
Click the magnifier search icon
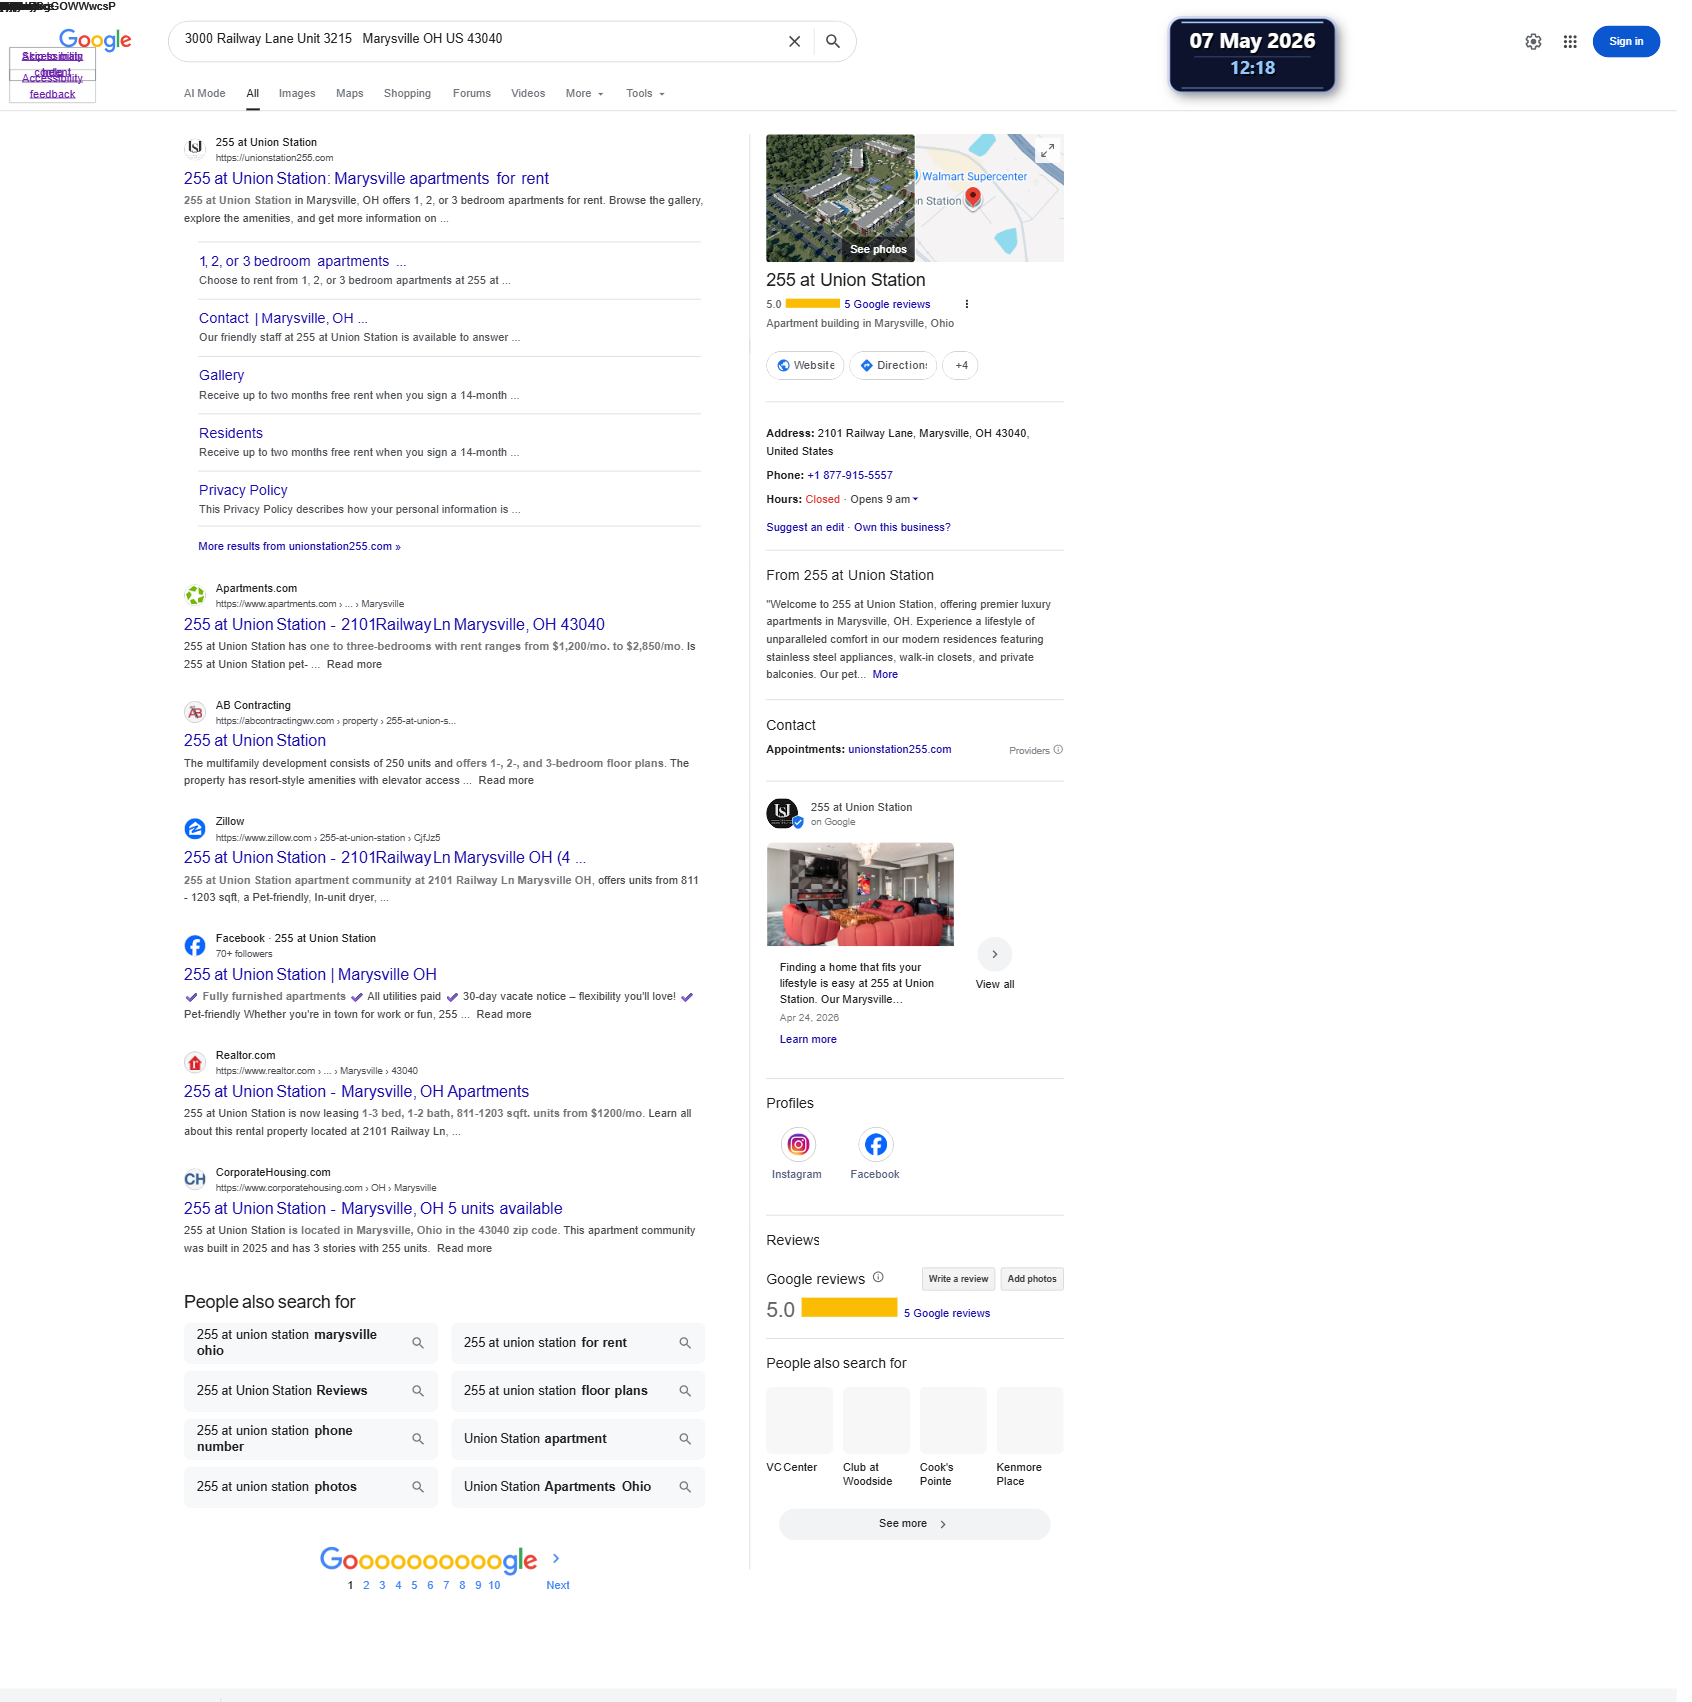[x=833, y=42]
